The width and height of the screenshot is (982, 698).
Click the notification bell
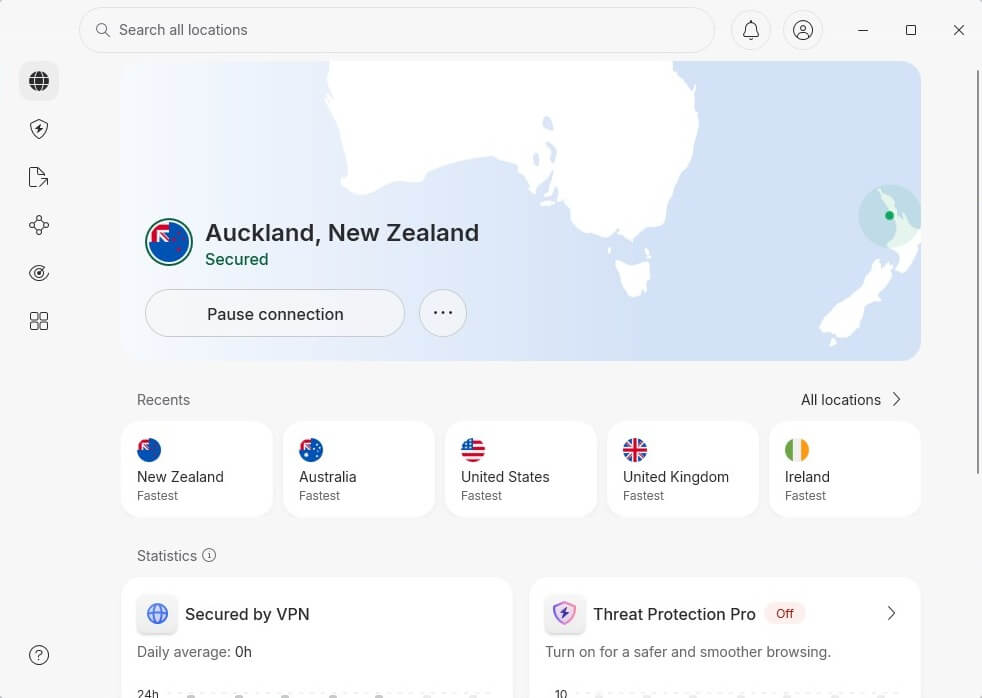751,30
